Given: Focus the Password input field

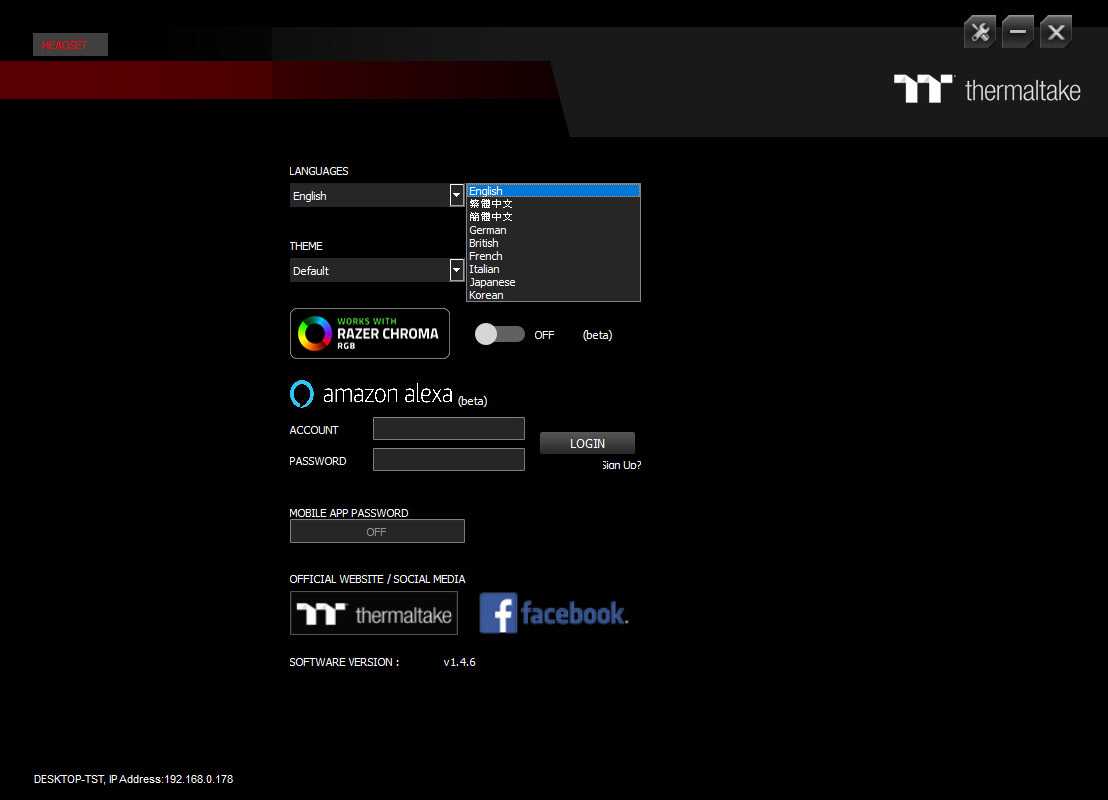Looking at the screenshot, I should [x=448, y=460].
